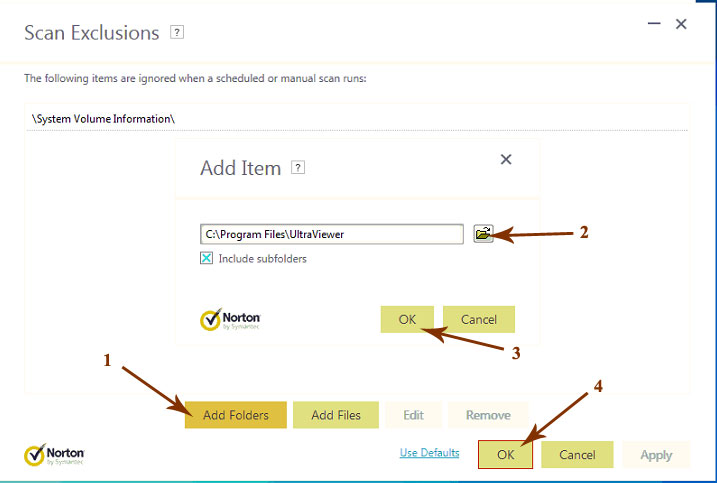Click the Norton logo in Add Item dialog
The height and width of the screenshot is (483, 717).
pyautogui.click(x=230, y=319)
